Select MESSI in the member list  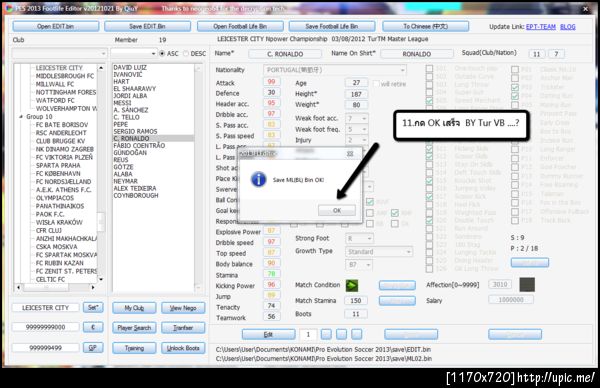[x=122, y=103]
